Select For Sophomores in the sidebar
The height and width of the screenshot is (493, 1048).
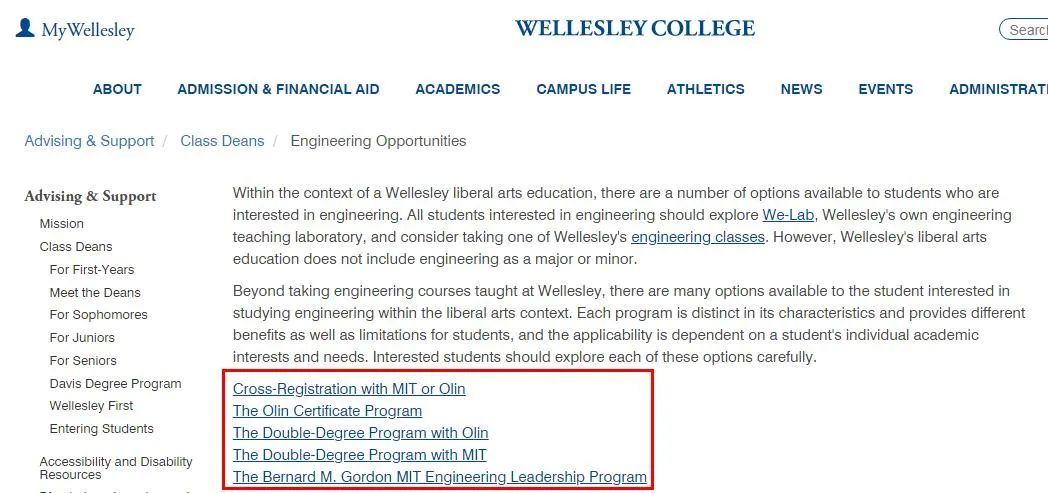(98, 315)
